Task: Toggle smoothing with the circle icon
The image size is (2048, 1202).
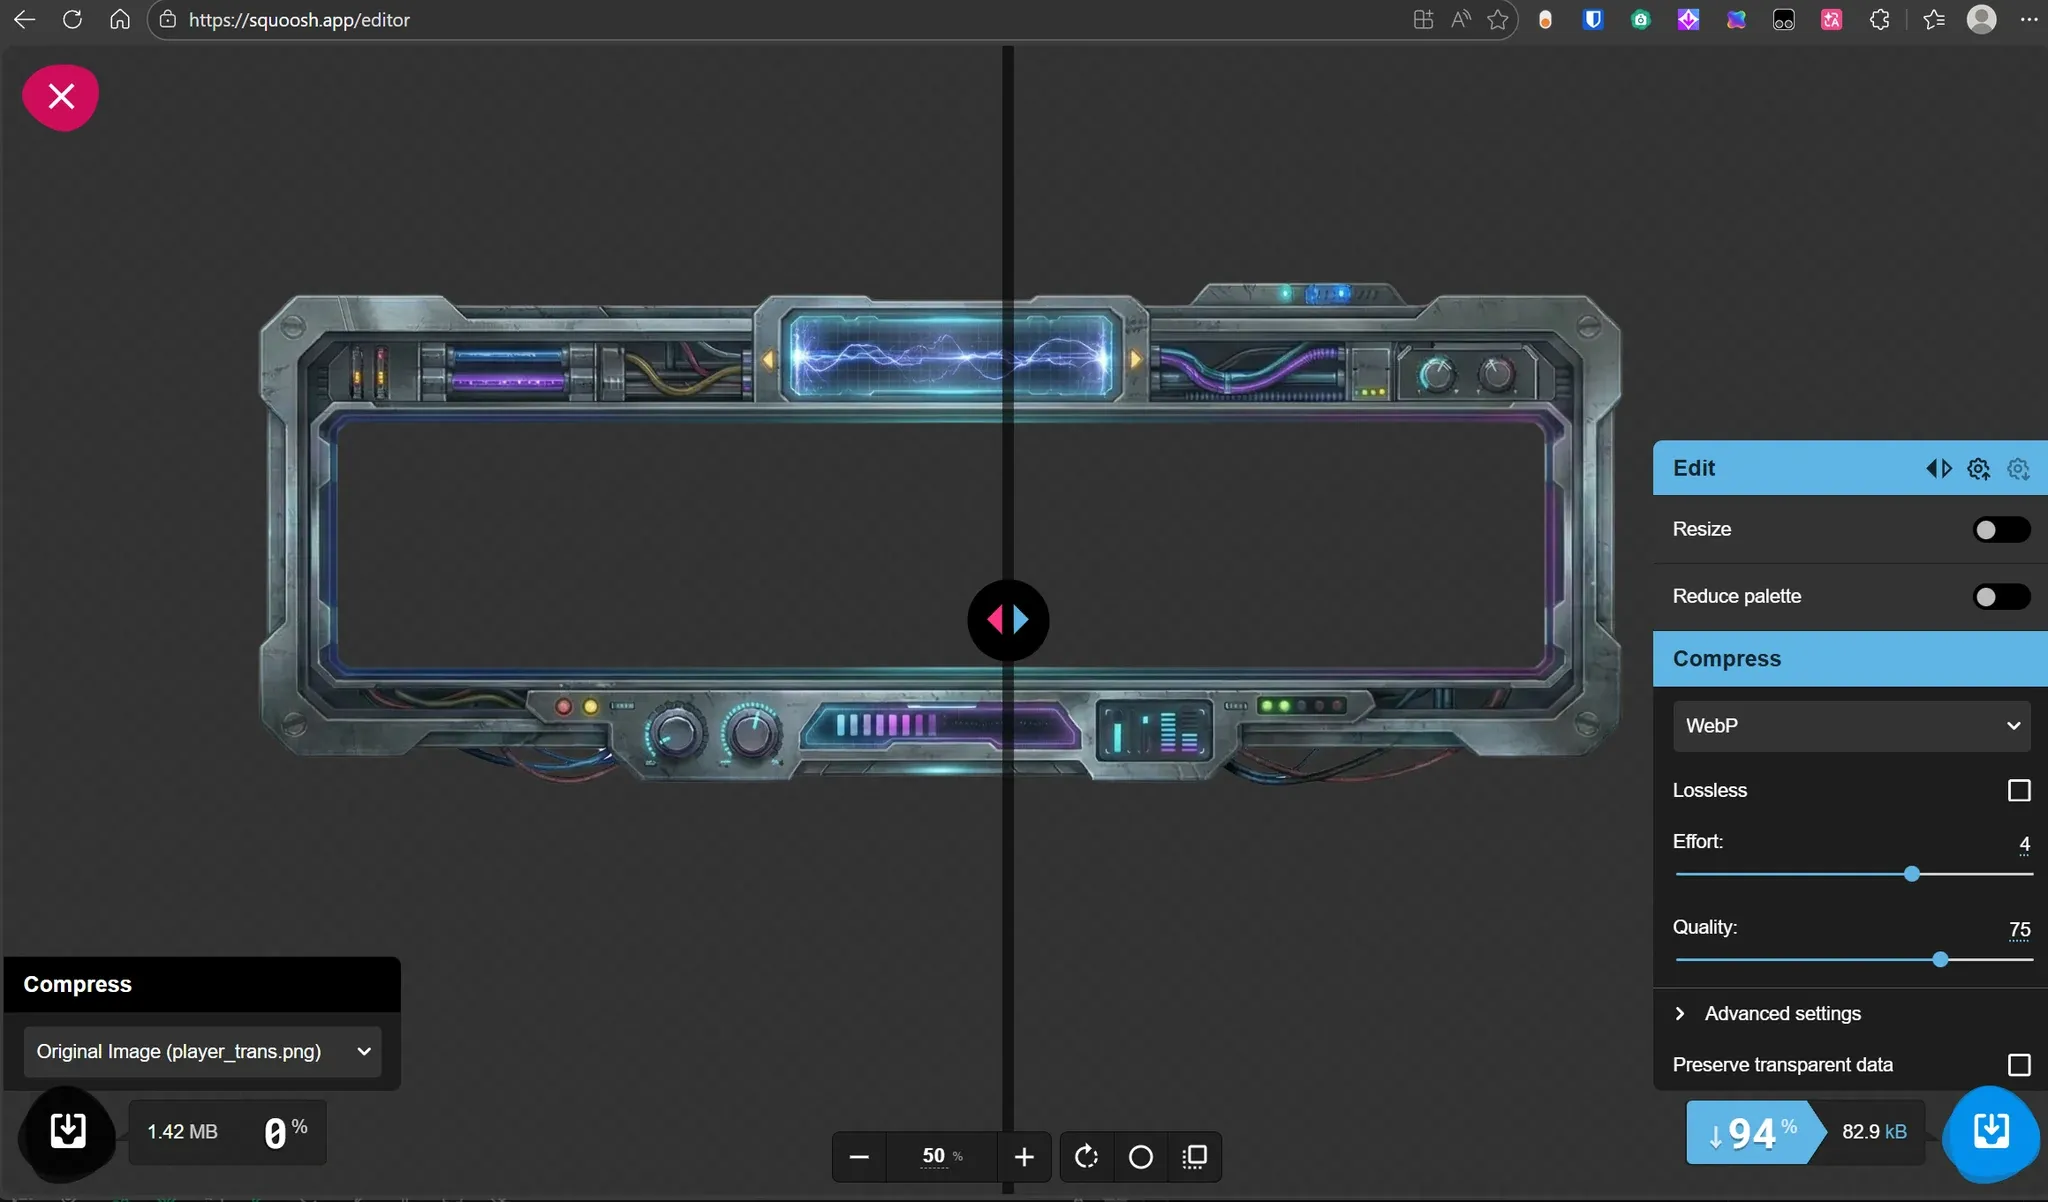Action: click(x=1141, y=1157)
